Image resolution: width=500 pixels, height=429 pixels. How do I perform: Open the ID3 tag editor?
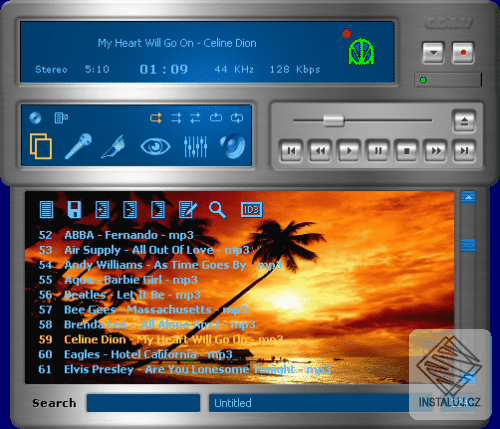point(252,210)
